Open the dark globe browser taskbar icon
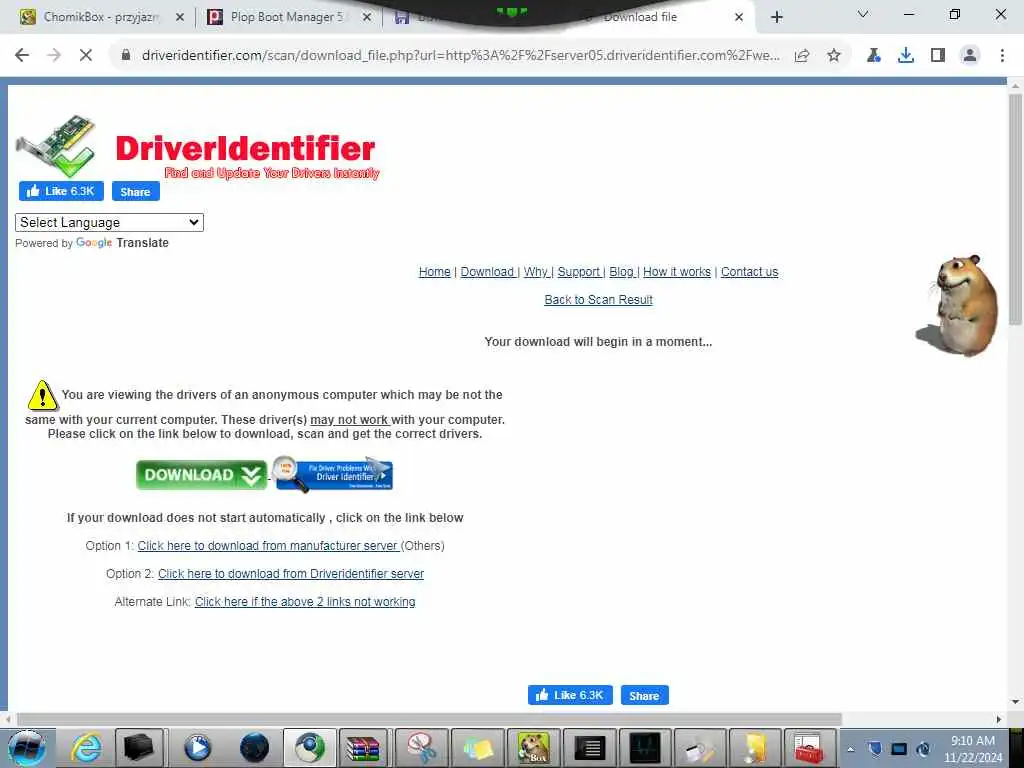This screenshot has width=1024, height=768. [254, 748]
